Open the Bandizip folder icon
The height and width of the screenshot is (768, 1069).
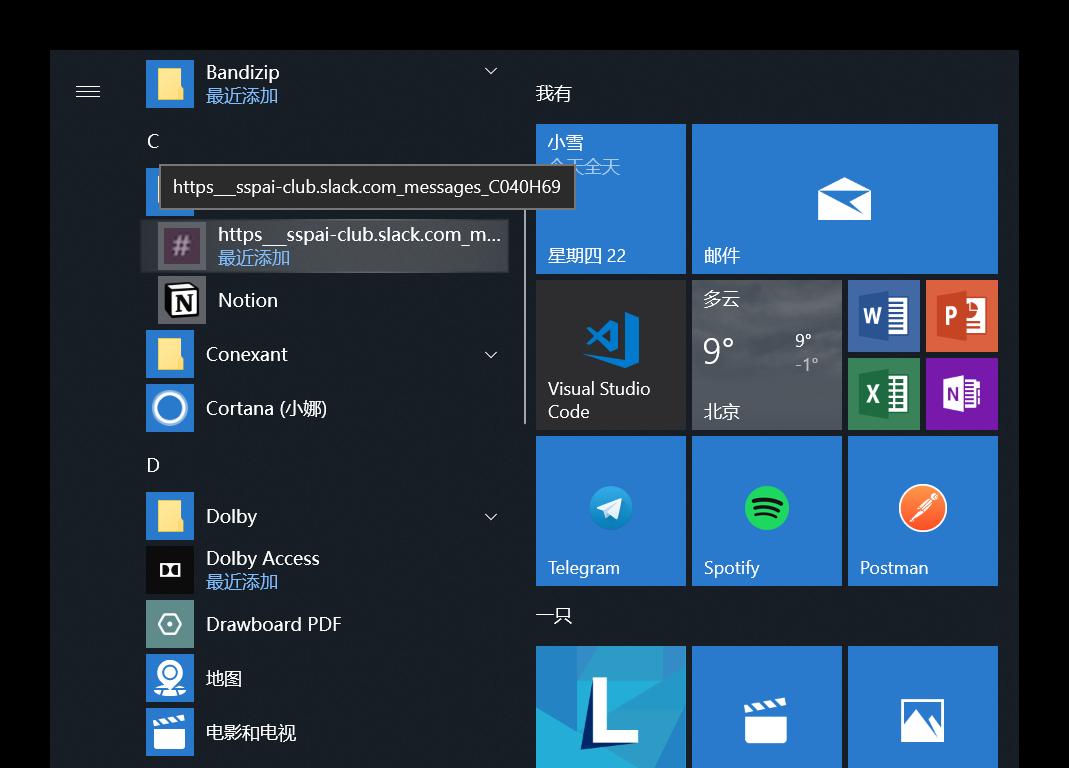click(x=170, y=84)
